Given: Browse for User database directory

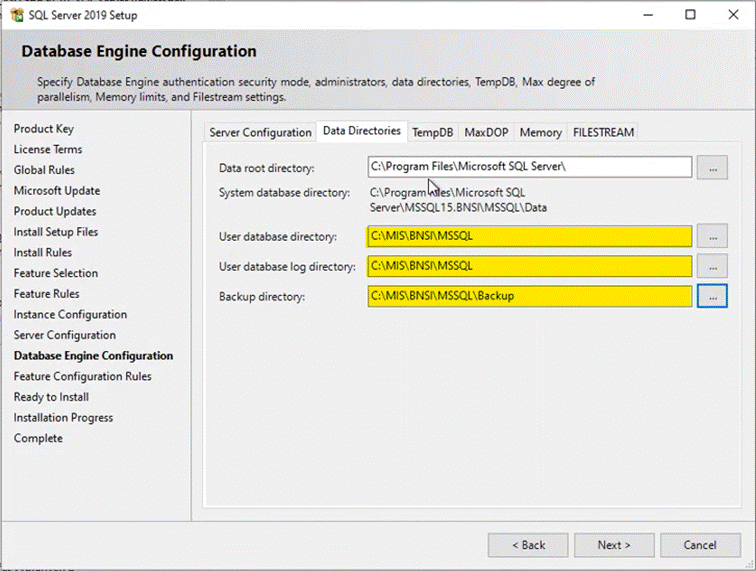Looking at the screenshot, I should [x=712, y=236].
